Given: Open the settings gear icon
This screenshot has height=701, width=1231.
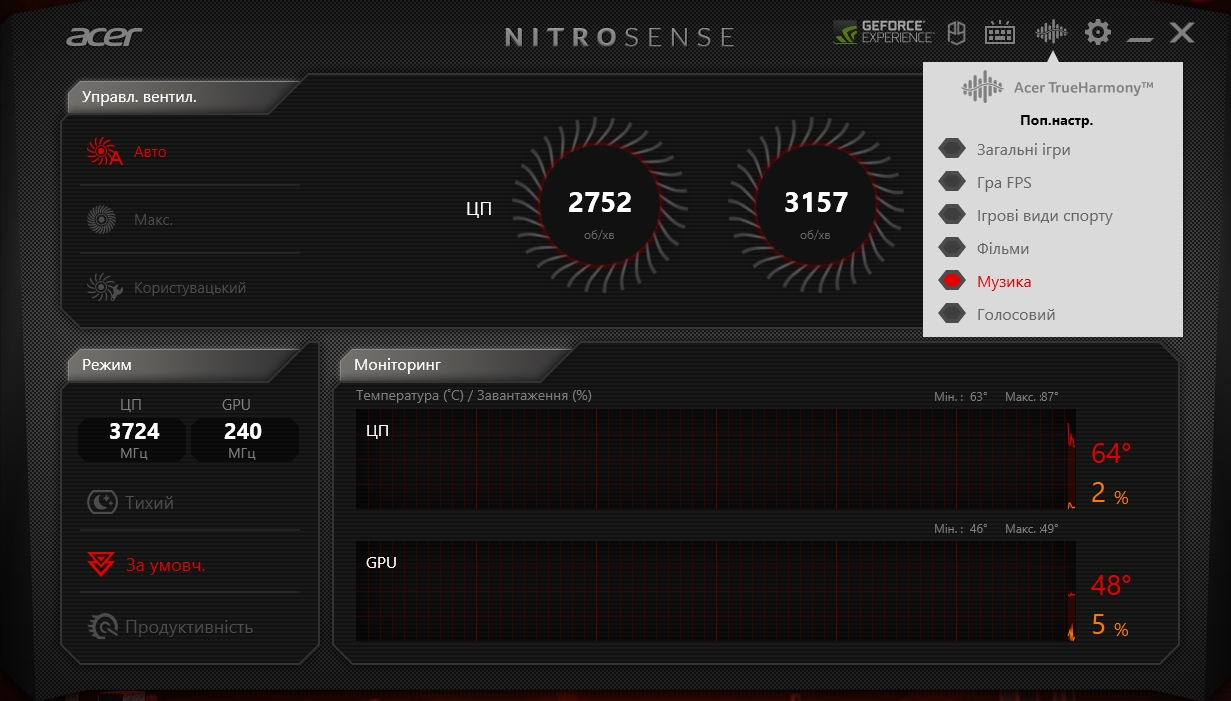Looking at the screenshot, I should pyautogui.click(x=1098, y=33).
